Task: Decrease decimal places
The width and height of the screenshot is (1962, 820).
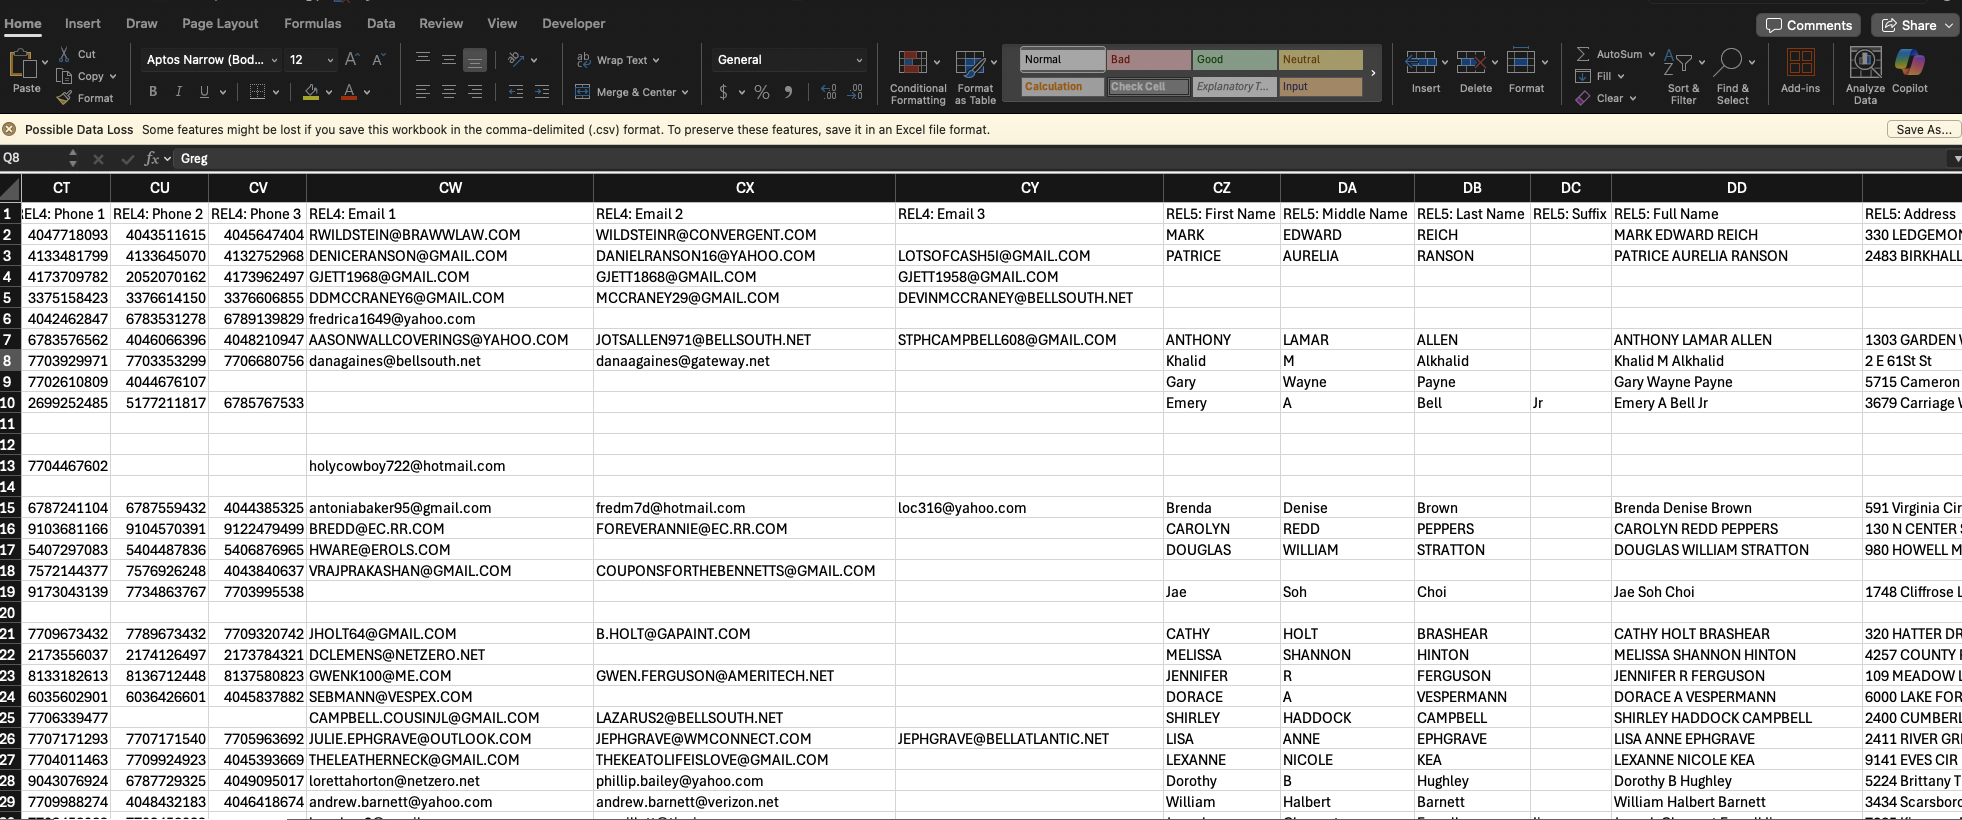Action: tap(855, 92)
